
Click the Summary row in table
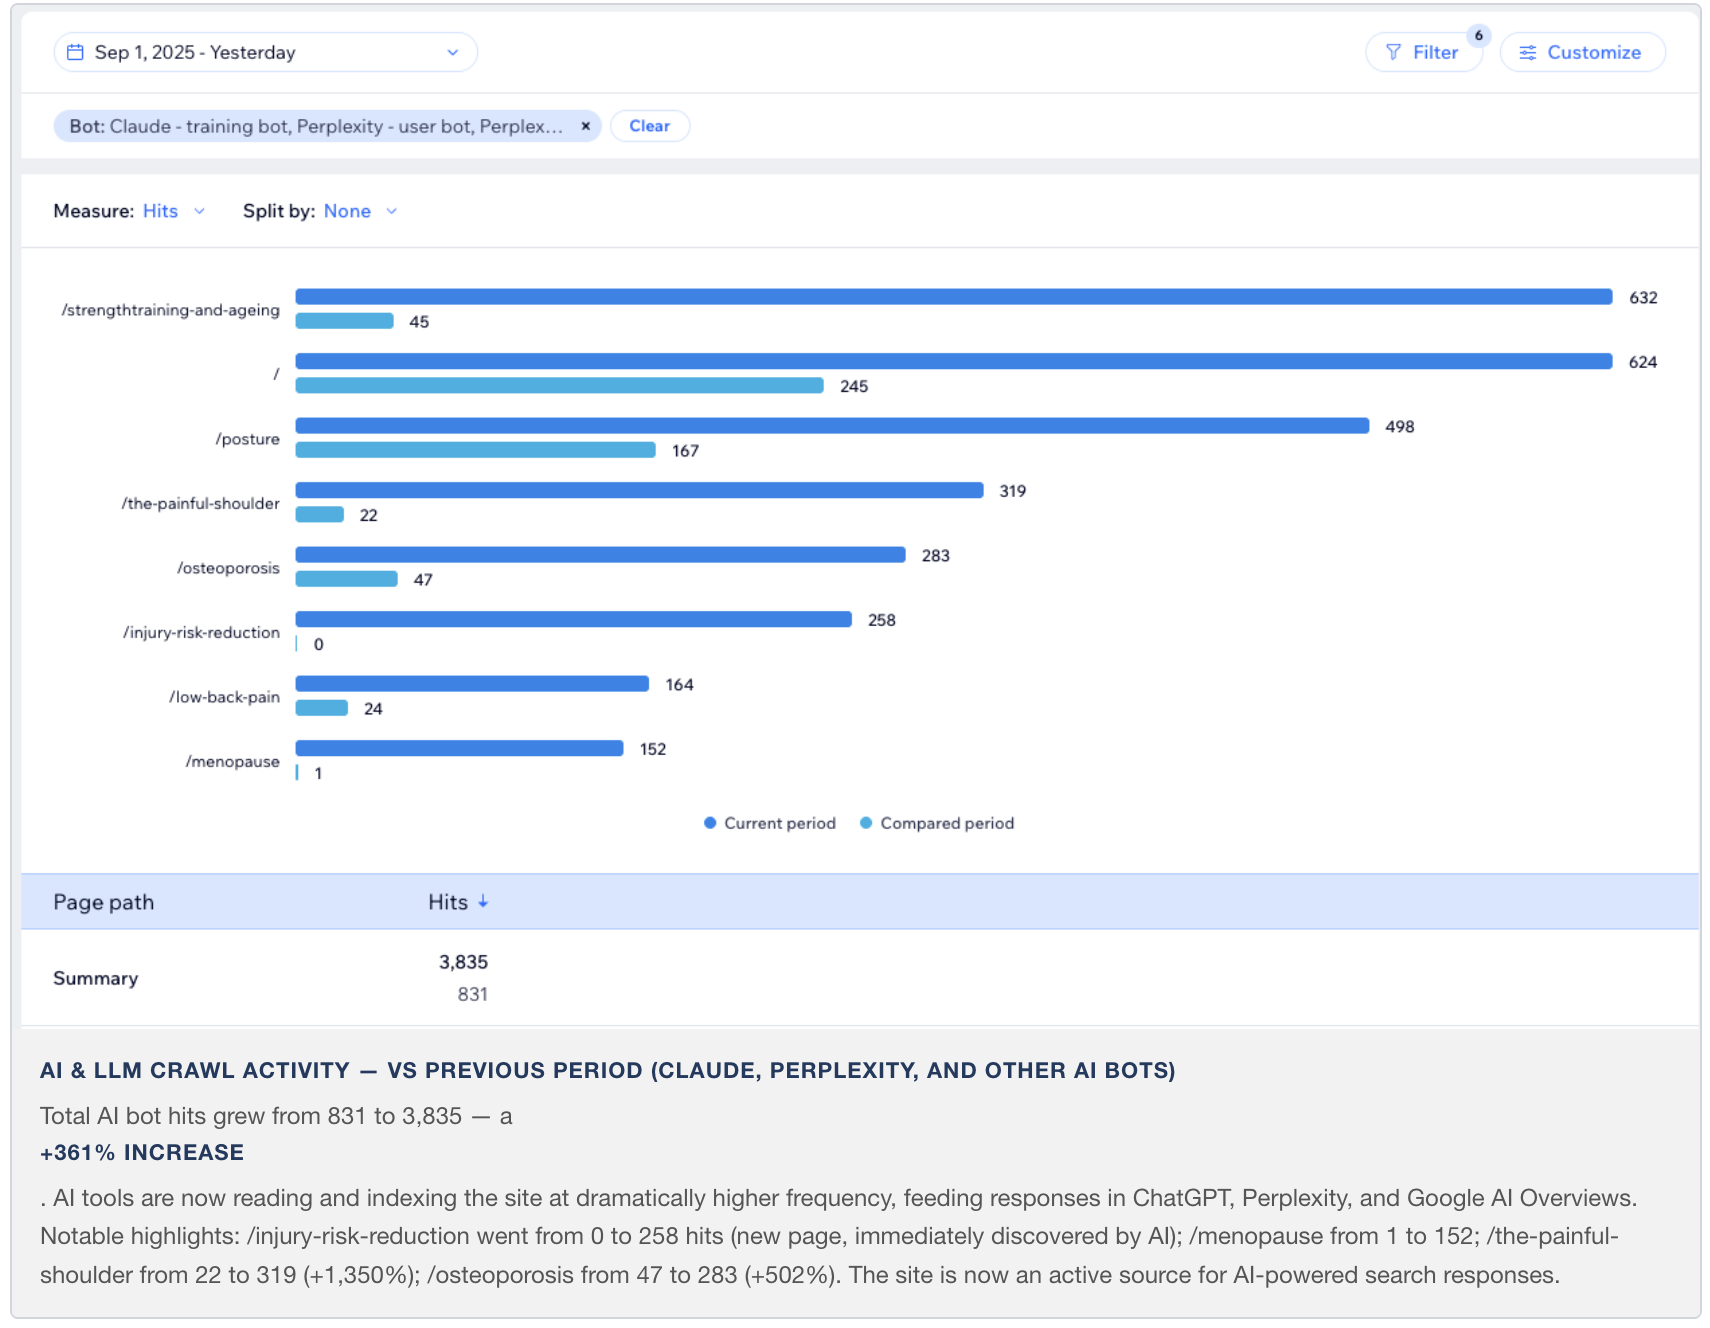click(860, 978)
